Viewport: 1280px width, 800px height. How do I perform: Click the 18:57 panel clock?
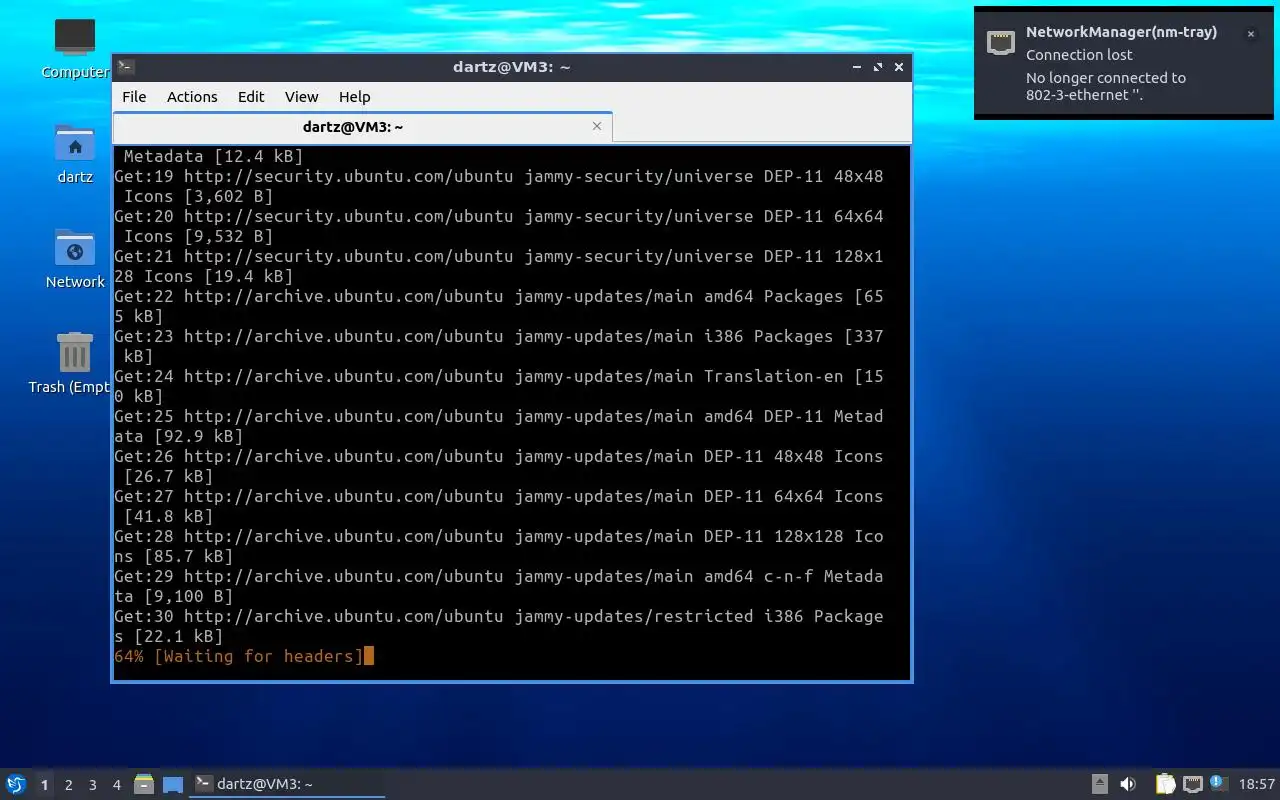point(1257,784)
